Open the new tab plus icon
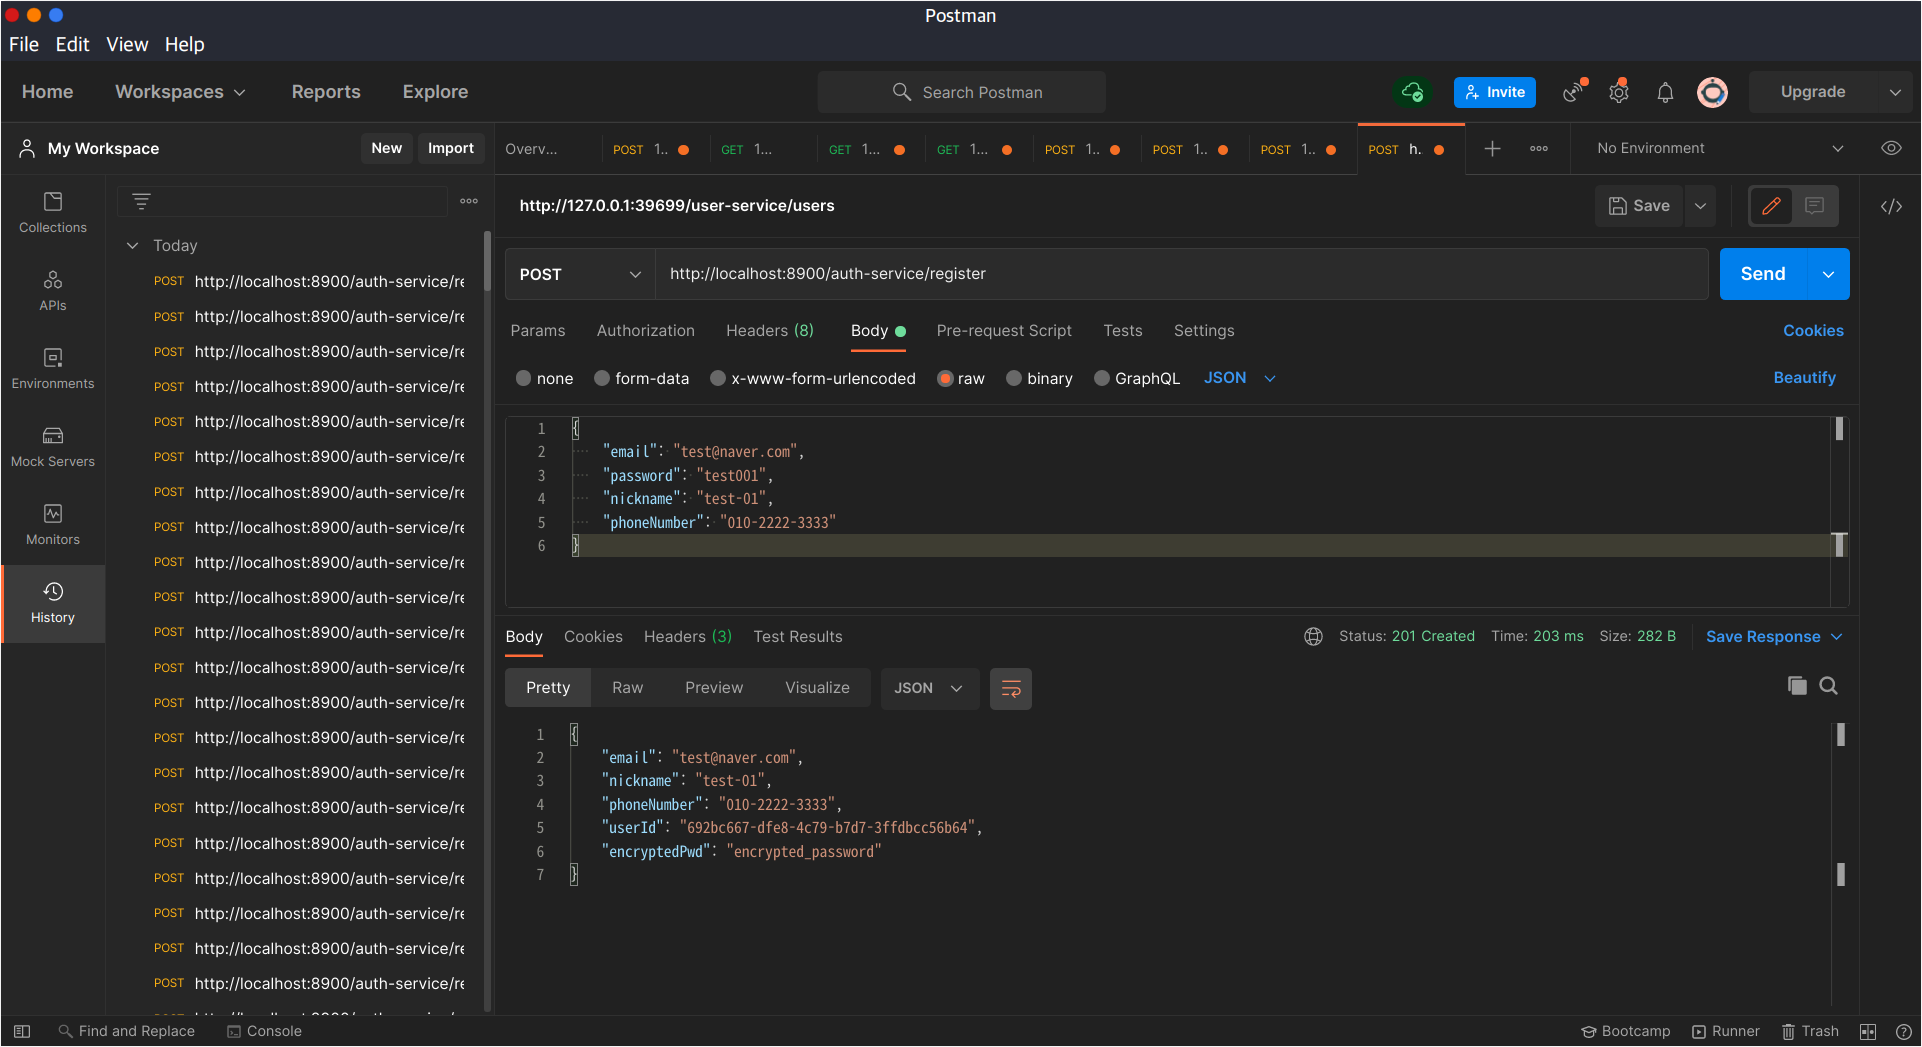 pyautogui.click(x=1492, y=149)
